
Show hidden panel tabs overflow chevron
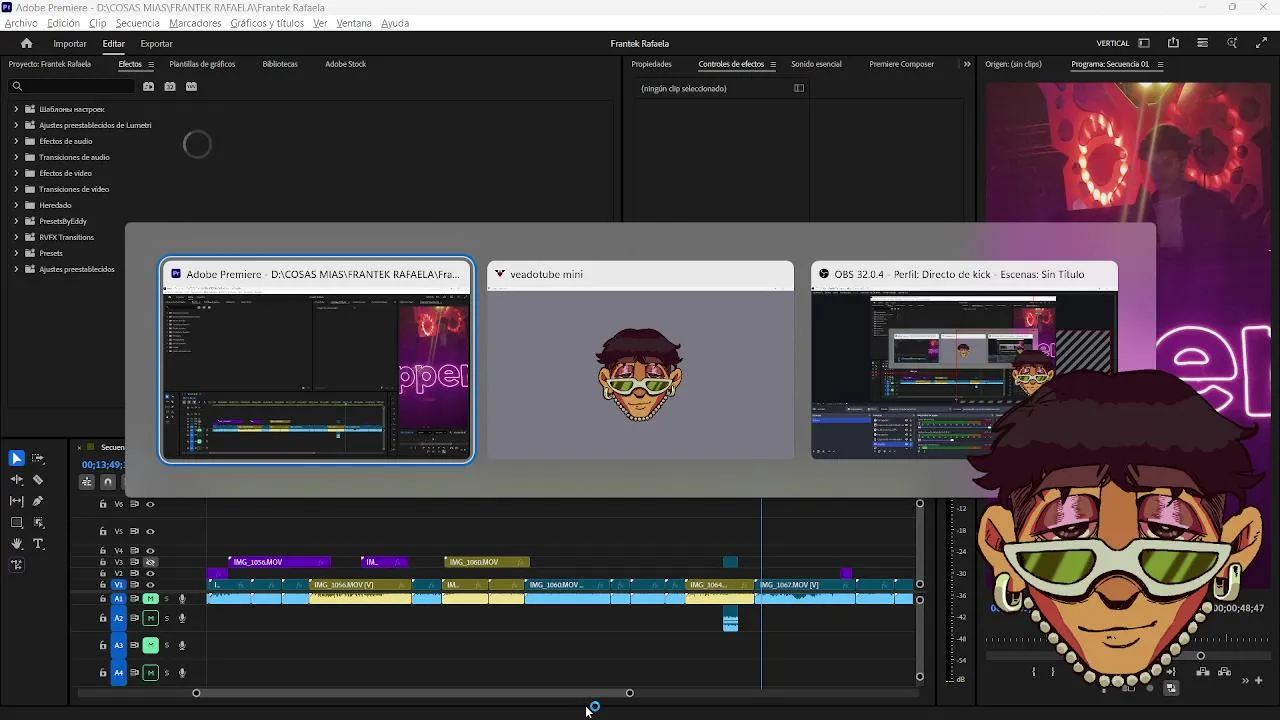point(967,64)
